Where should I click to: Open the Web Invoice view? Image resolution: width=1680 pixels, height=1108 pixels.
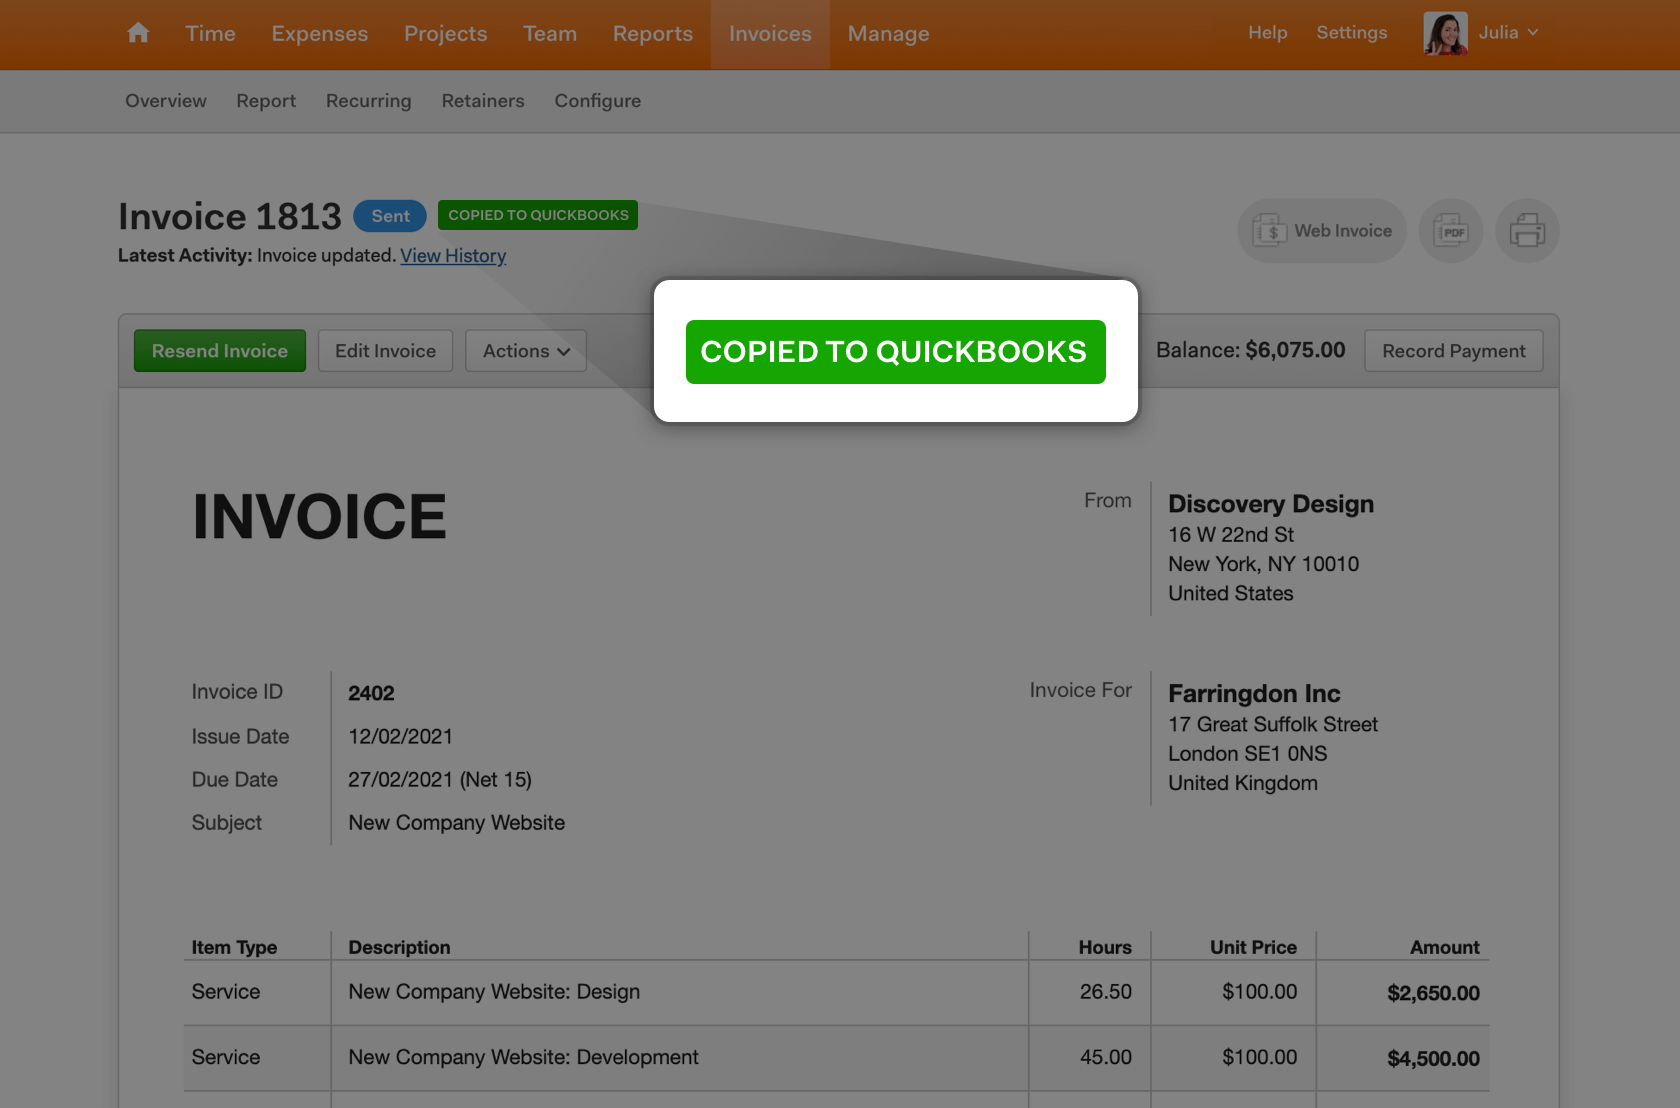(1322, 230)
